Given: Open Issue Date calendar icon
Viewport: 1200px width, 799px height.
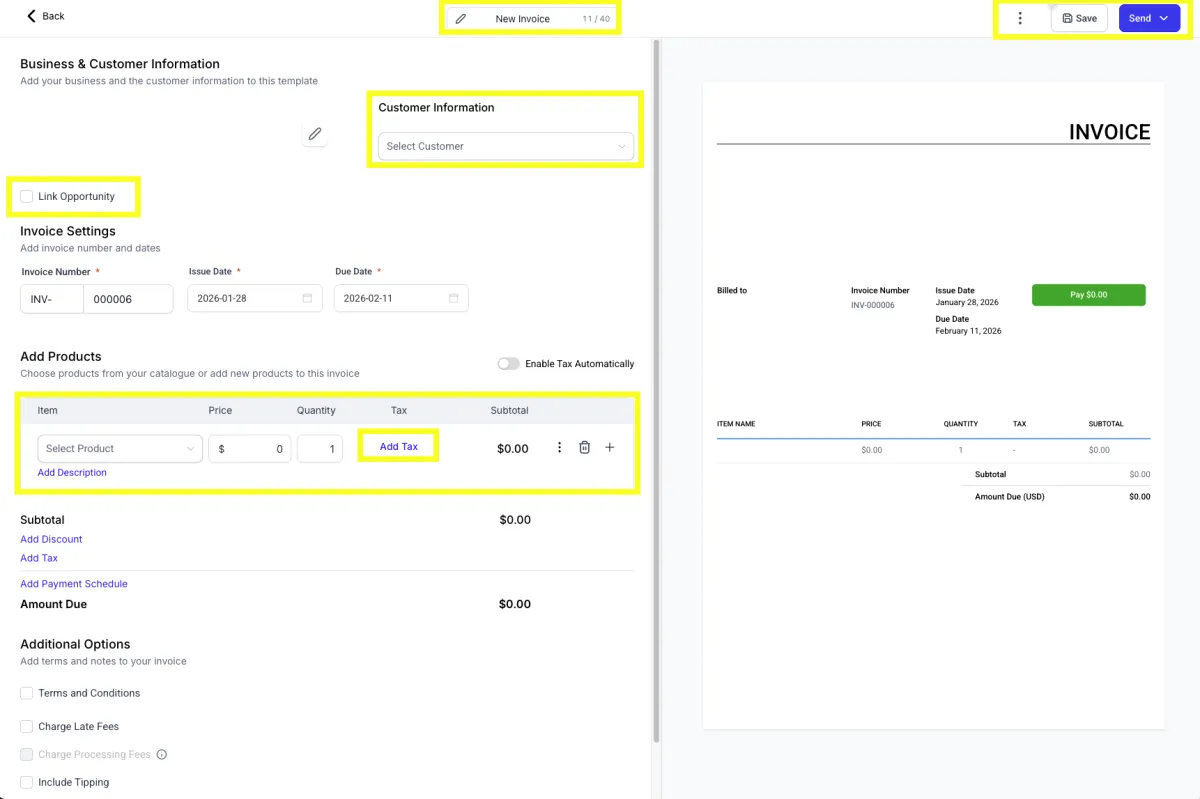Looking at the screenshot, I should [307, 298].
